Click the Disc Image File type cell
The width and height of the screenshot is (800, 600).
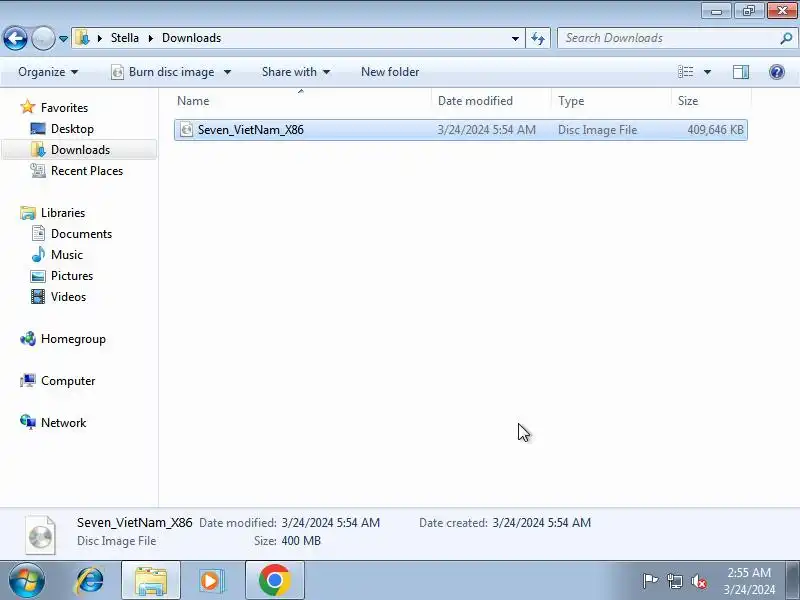pos(597,130)
